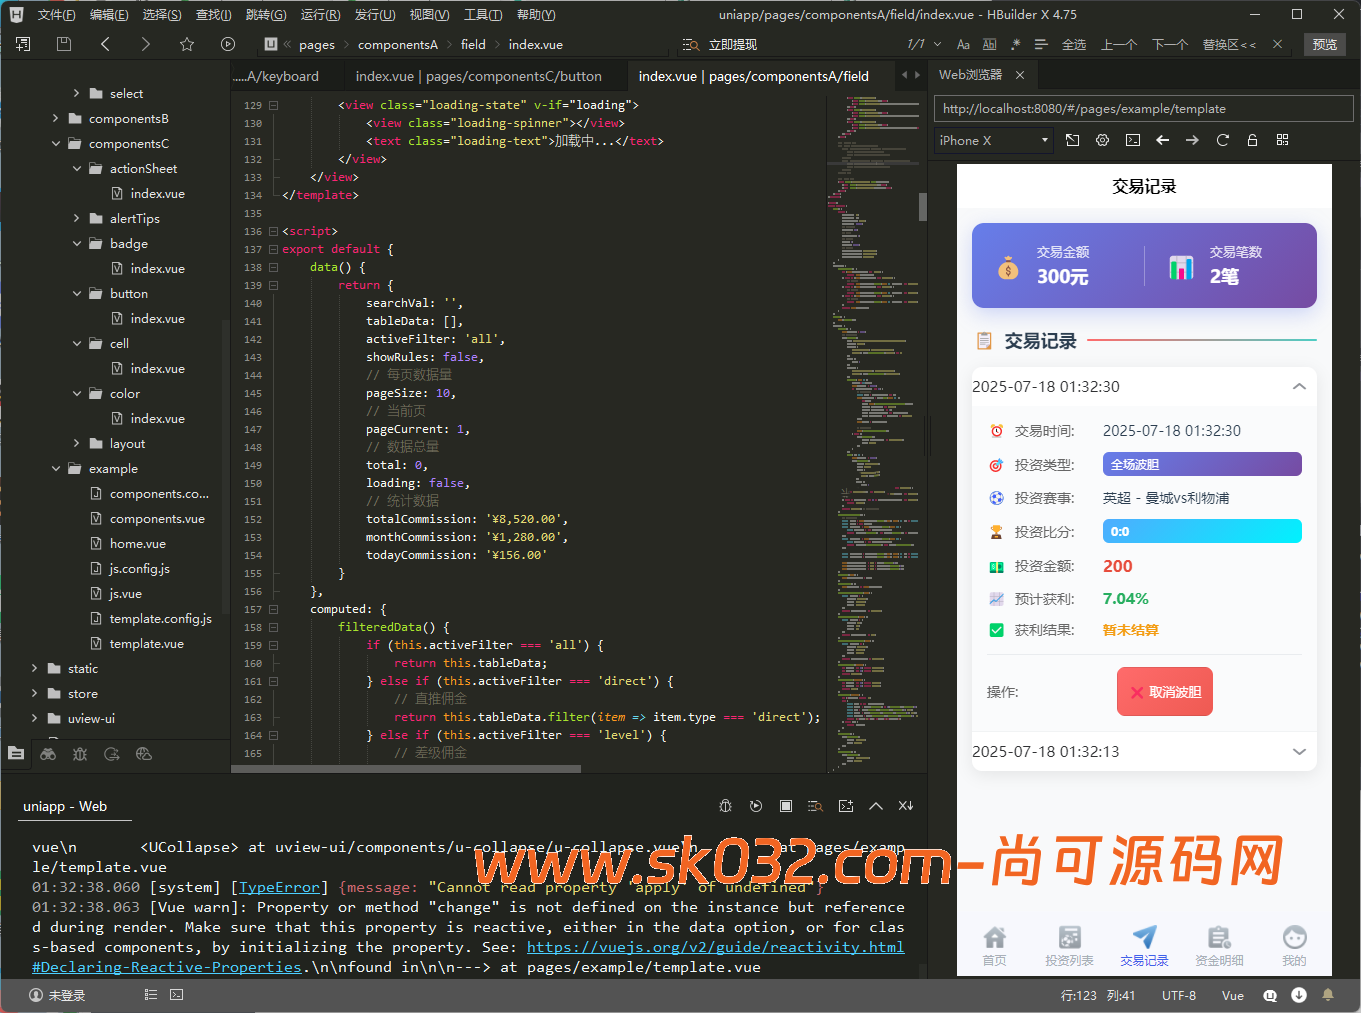Screen dimensions: 1361x1013
Task: Collapse the 2025-07-18 01:32:30 transaction record
Action: point(1299,386)
